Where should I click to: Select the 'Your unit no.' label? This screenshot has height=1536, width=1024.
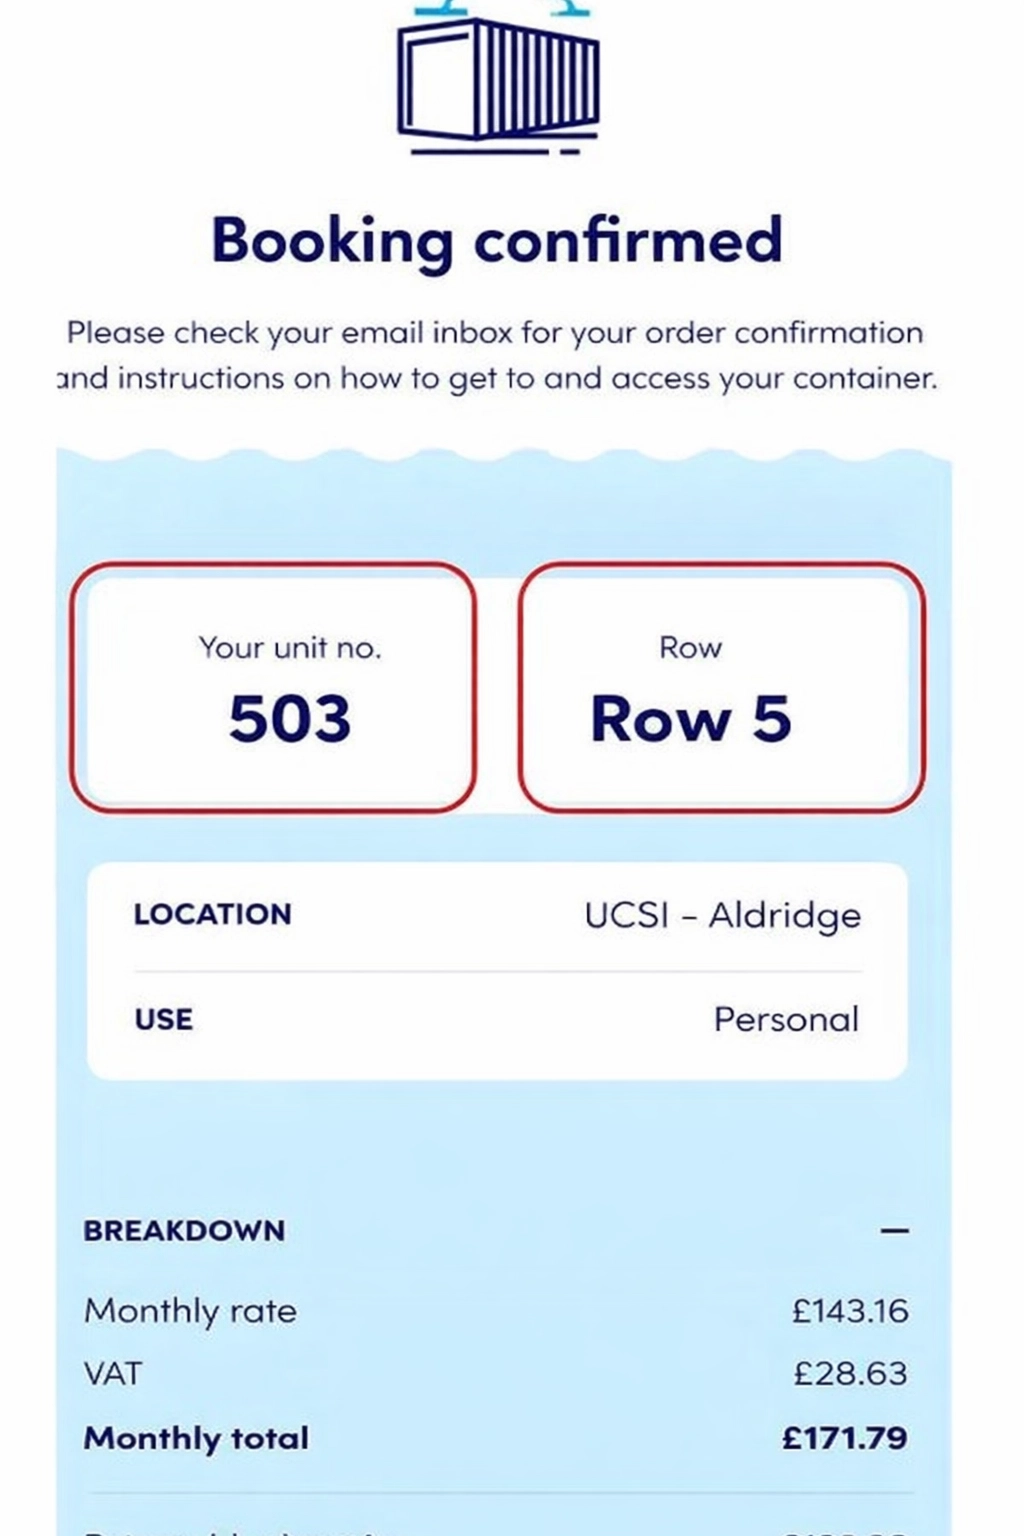click(x=290, y=648)
